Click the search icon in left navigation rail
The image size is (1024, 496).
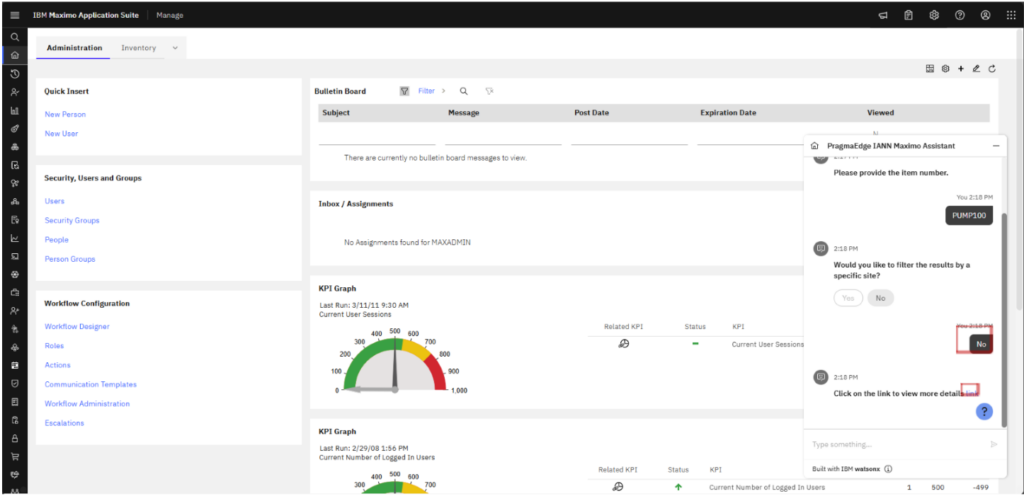click(x=14, y=38)
